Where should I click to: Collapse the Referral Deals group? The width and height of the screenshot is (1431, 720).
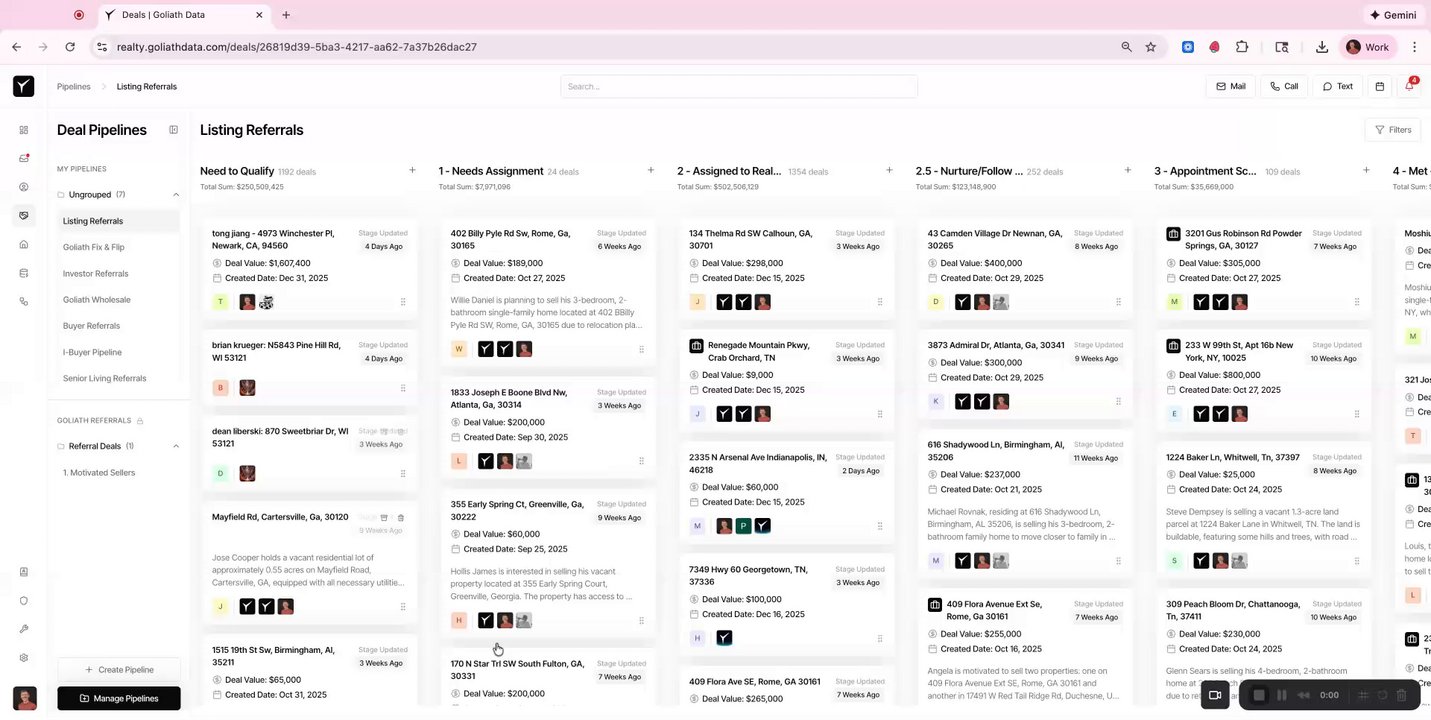click(176, 446)
